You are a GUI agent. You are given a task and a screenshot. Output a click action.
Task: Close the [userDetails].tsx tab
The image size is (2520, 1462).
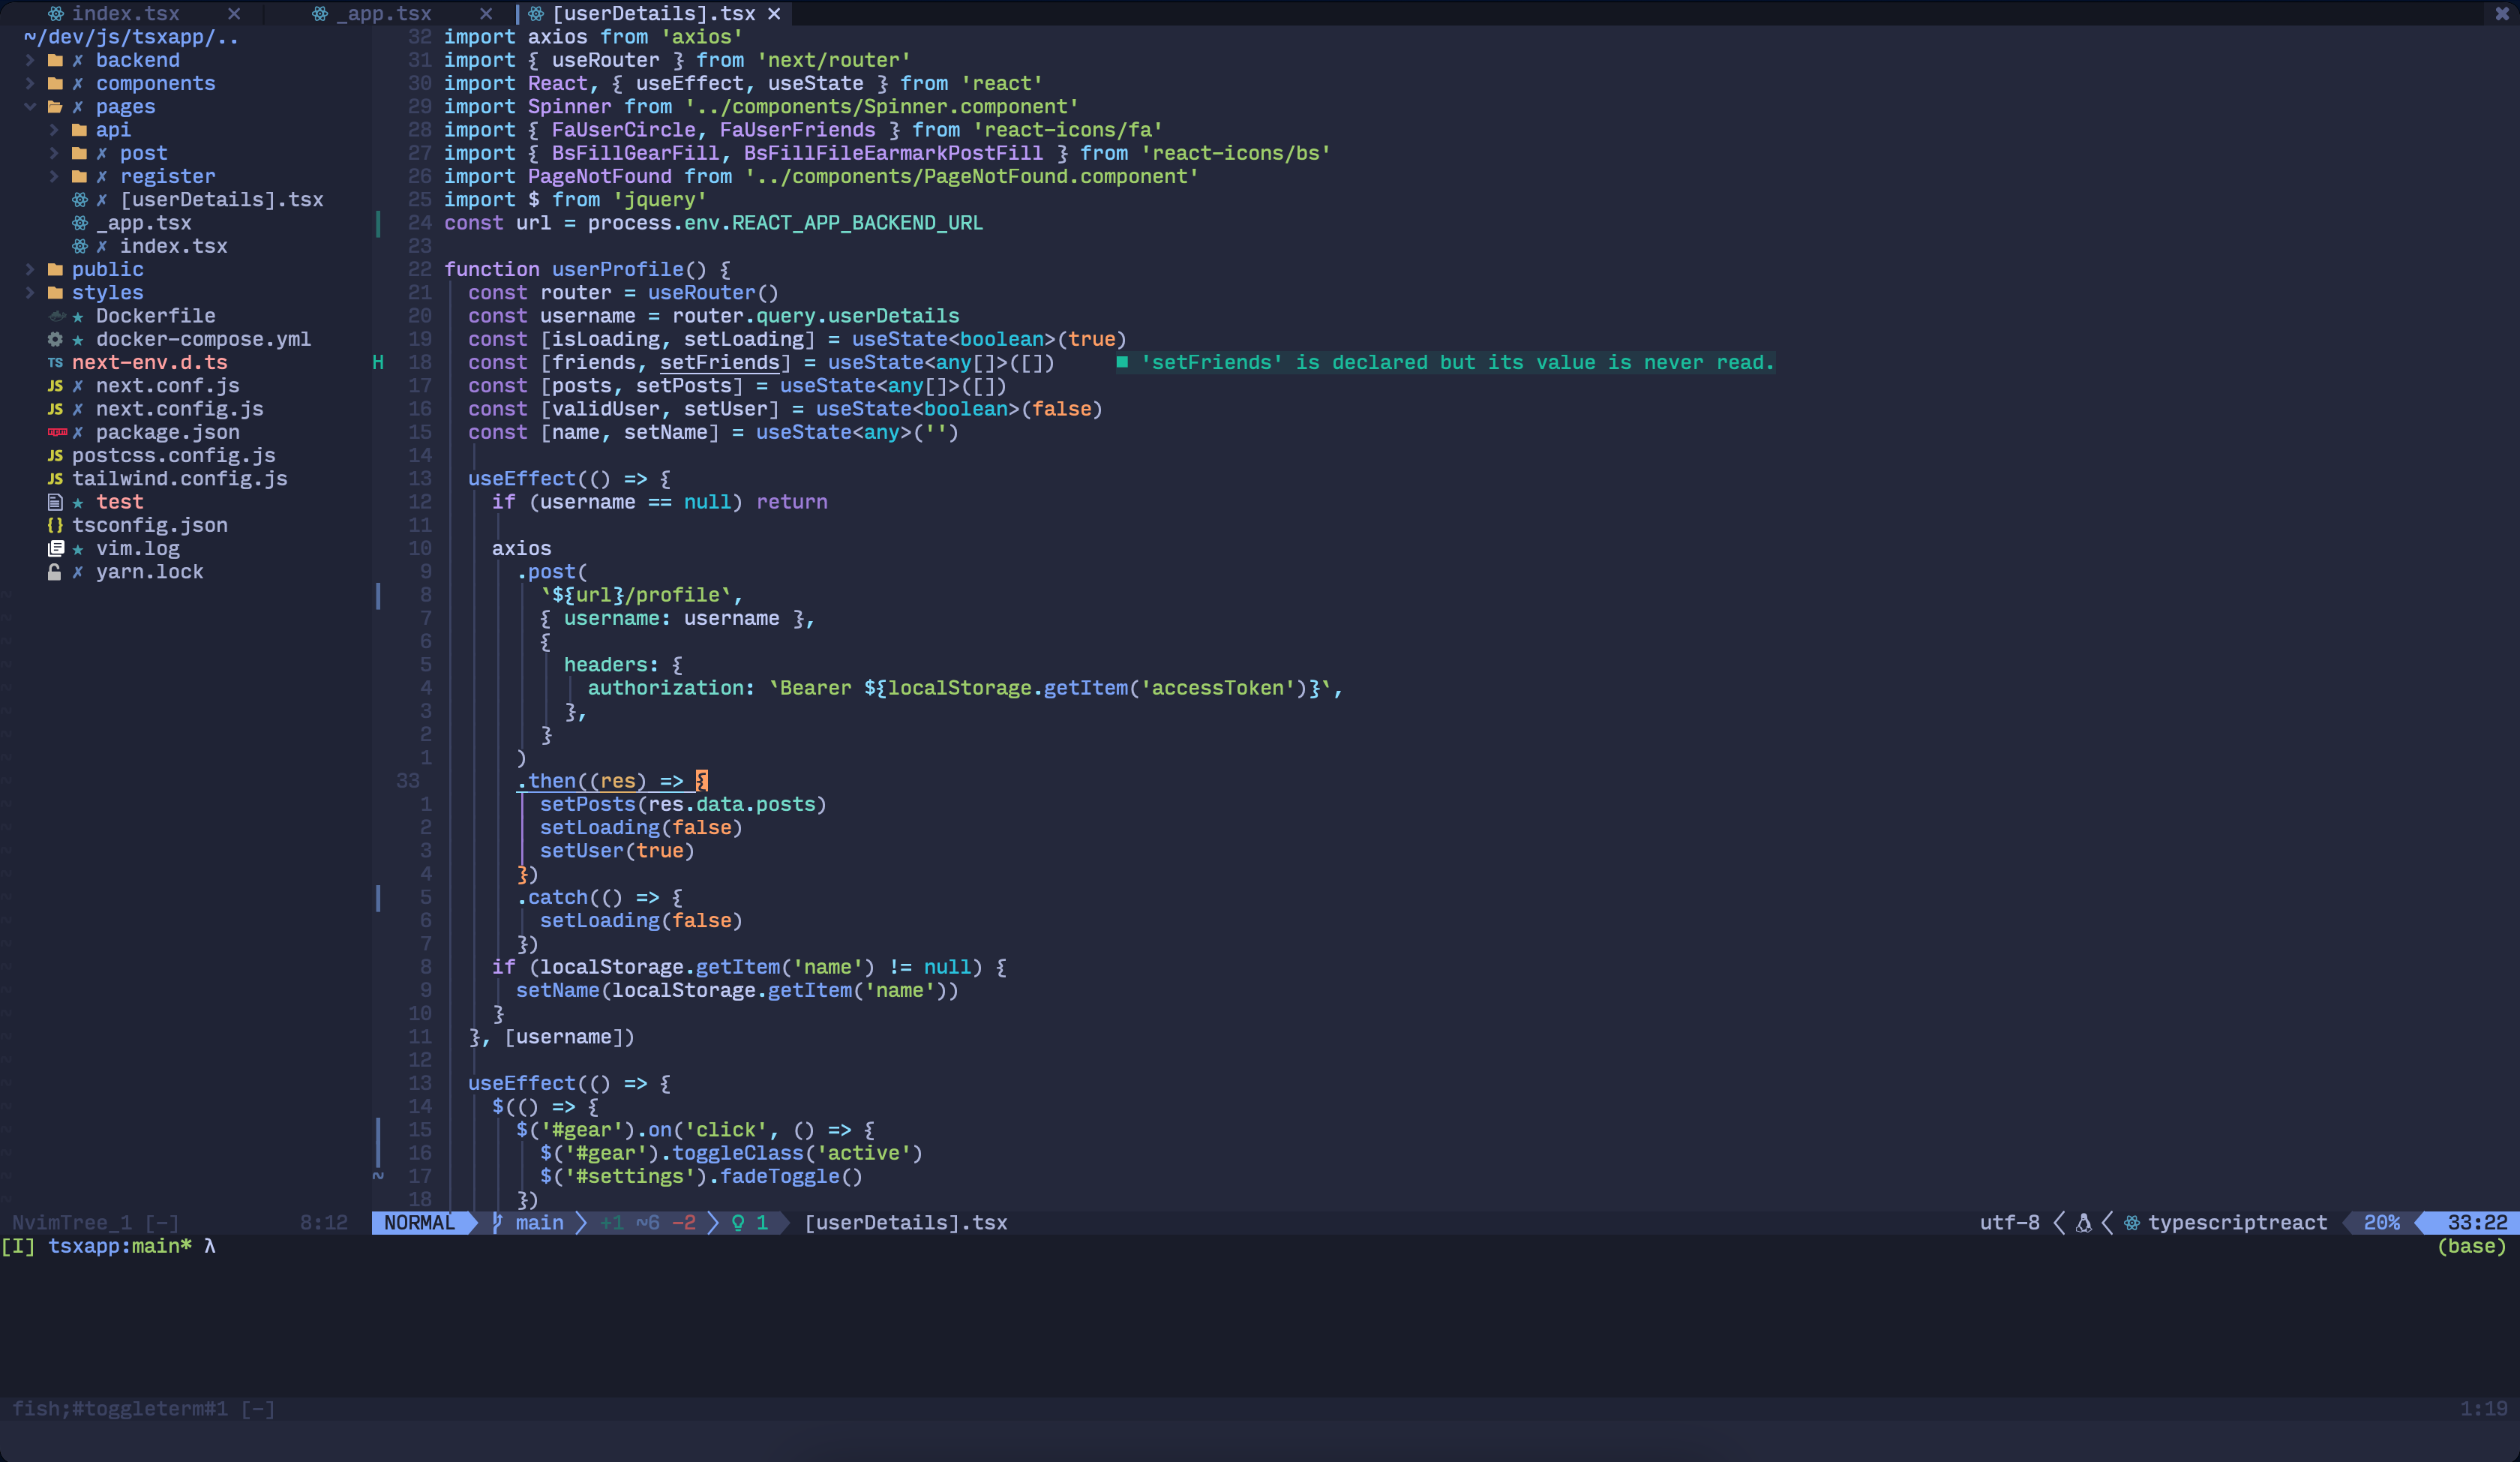tap(774, 13)
